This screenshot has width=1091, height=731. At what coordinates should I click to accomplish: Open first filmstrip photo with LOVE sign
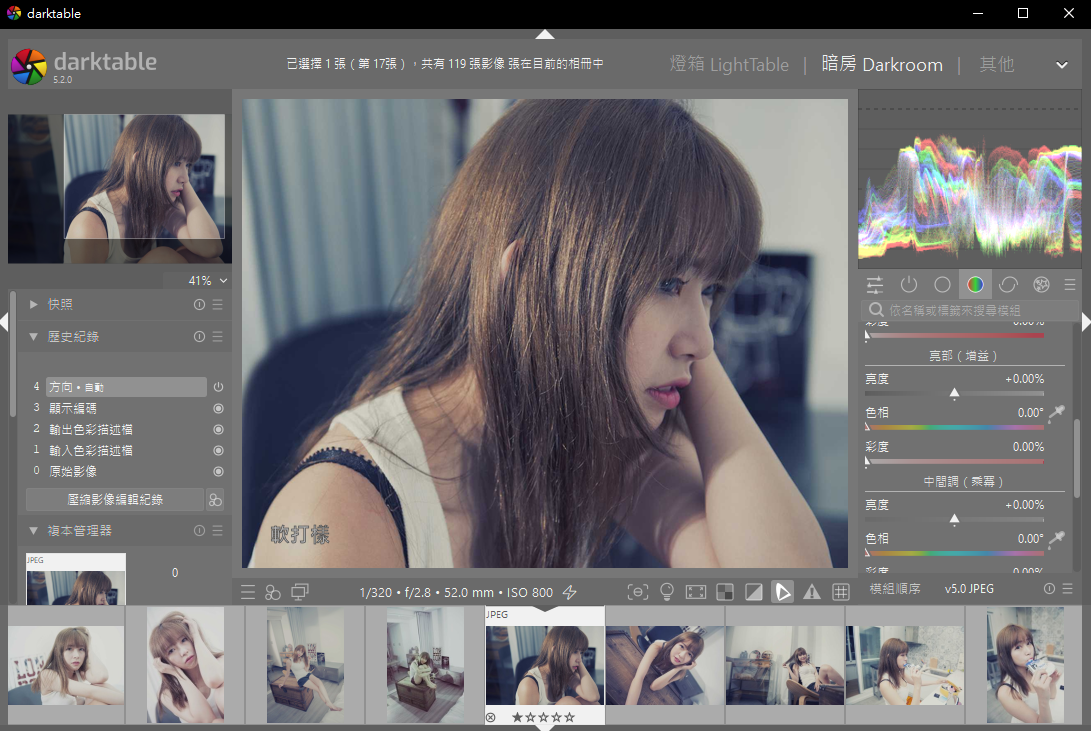click(x=66, y=665)
